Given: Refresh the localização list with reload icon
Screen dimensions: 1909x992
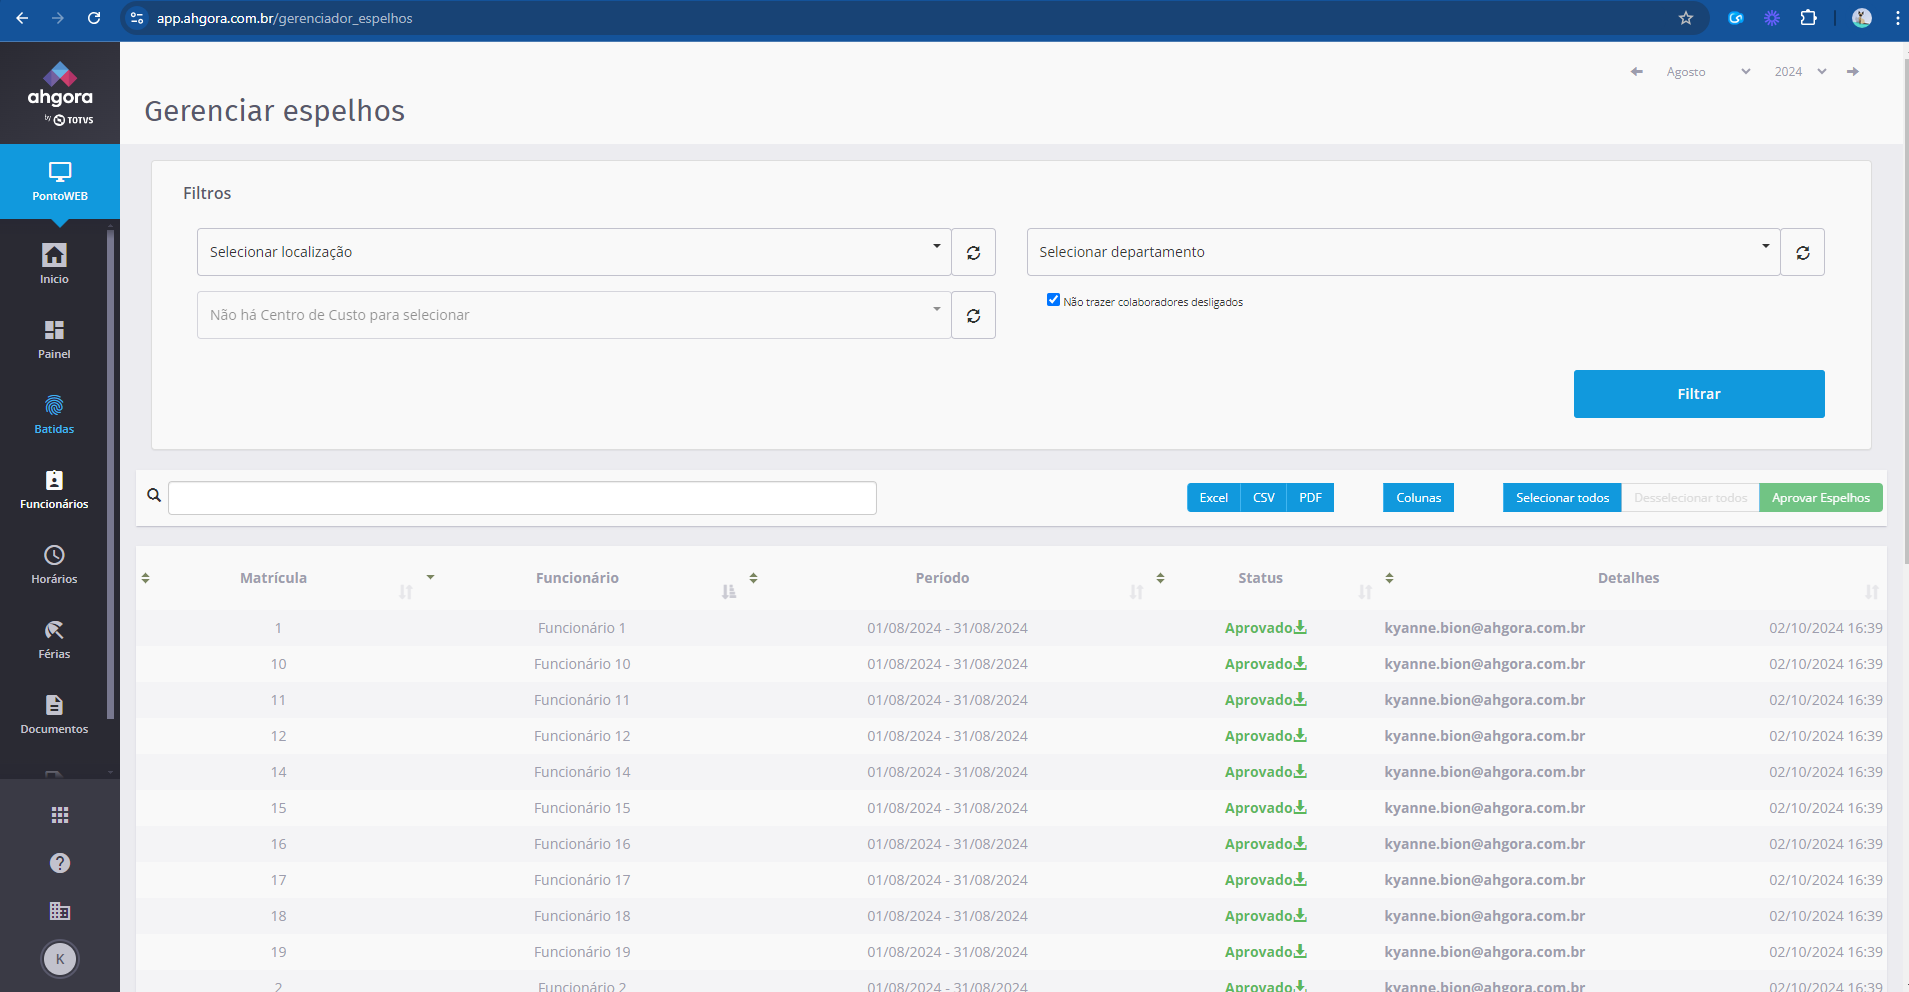Looking at the screenshot, I should click(x=973, y=252).
